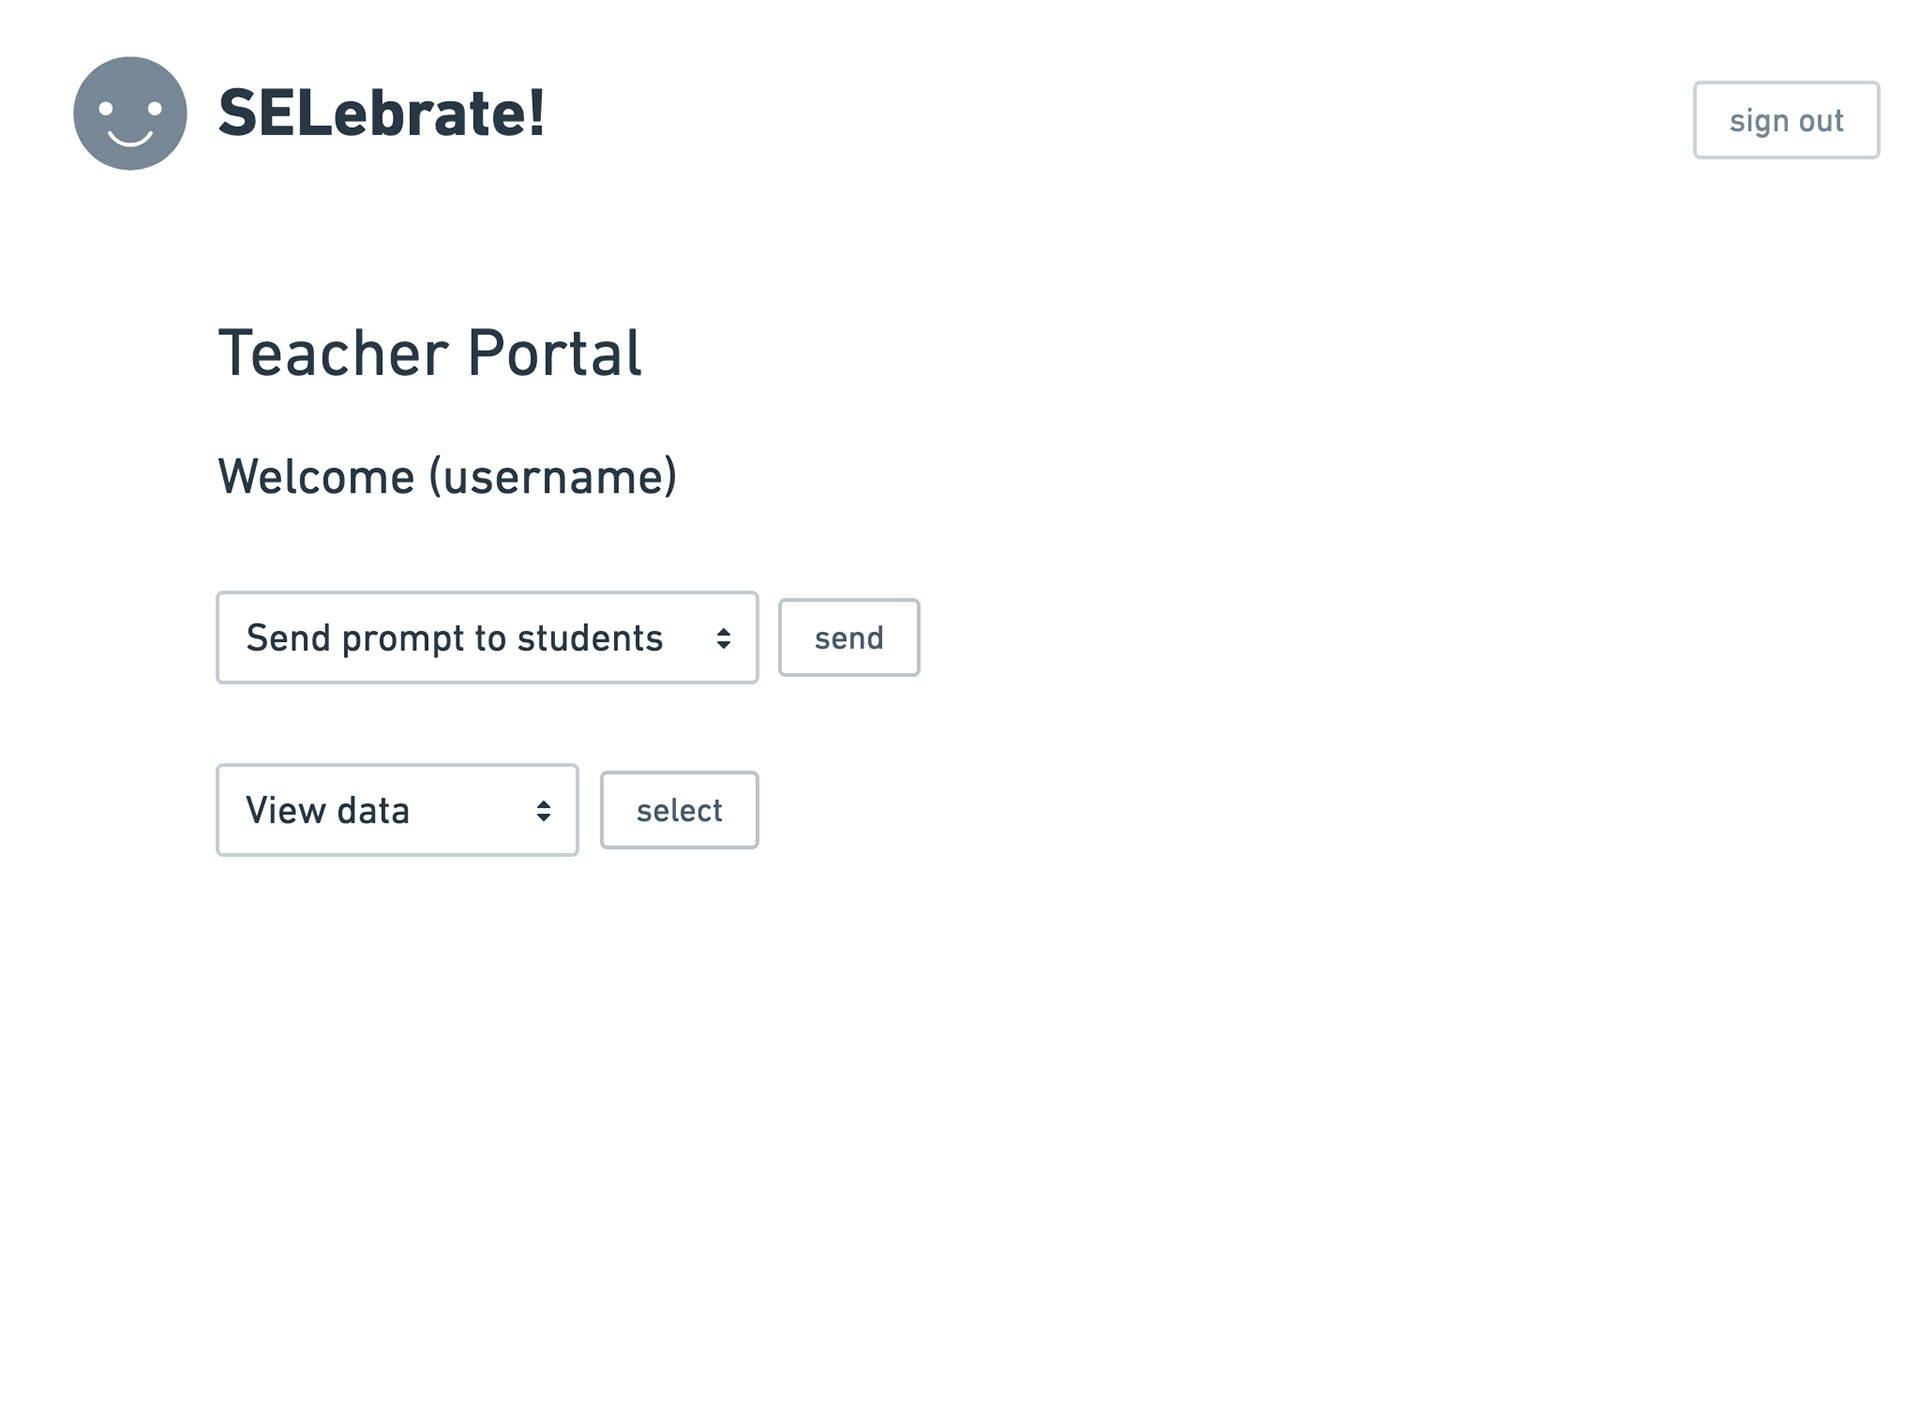The height and width of the screenshot is (1410, 1920).
Task: Click the word "Portal" in the heading
Action: pos(554,353)
